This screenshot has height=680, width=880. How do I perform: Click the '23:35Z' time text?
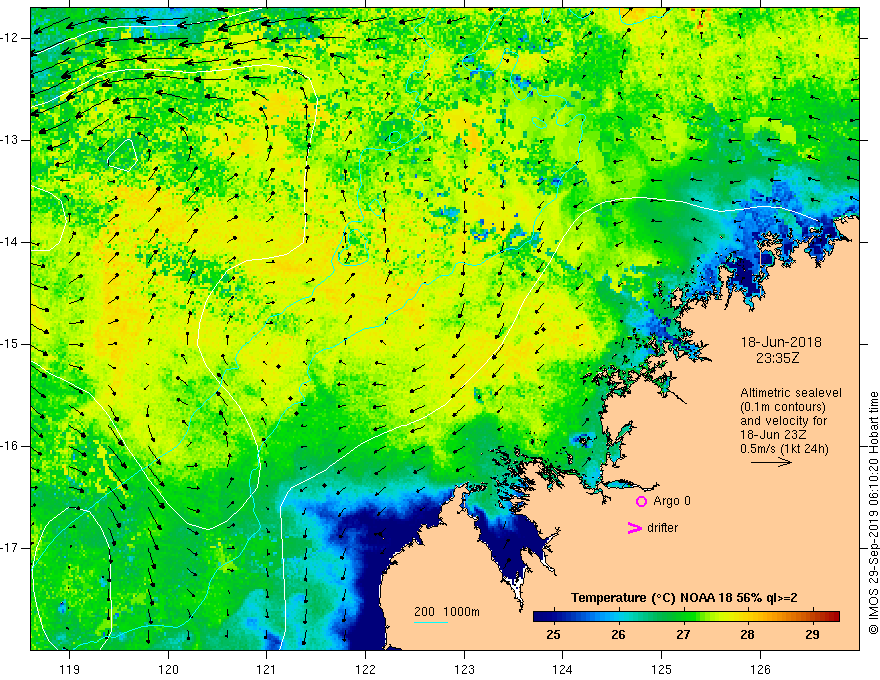click(x=777, y=358)
